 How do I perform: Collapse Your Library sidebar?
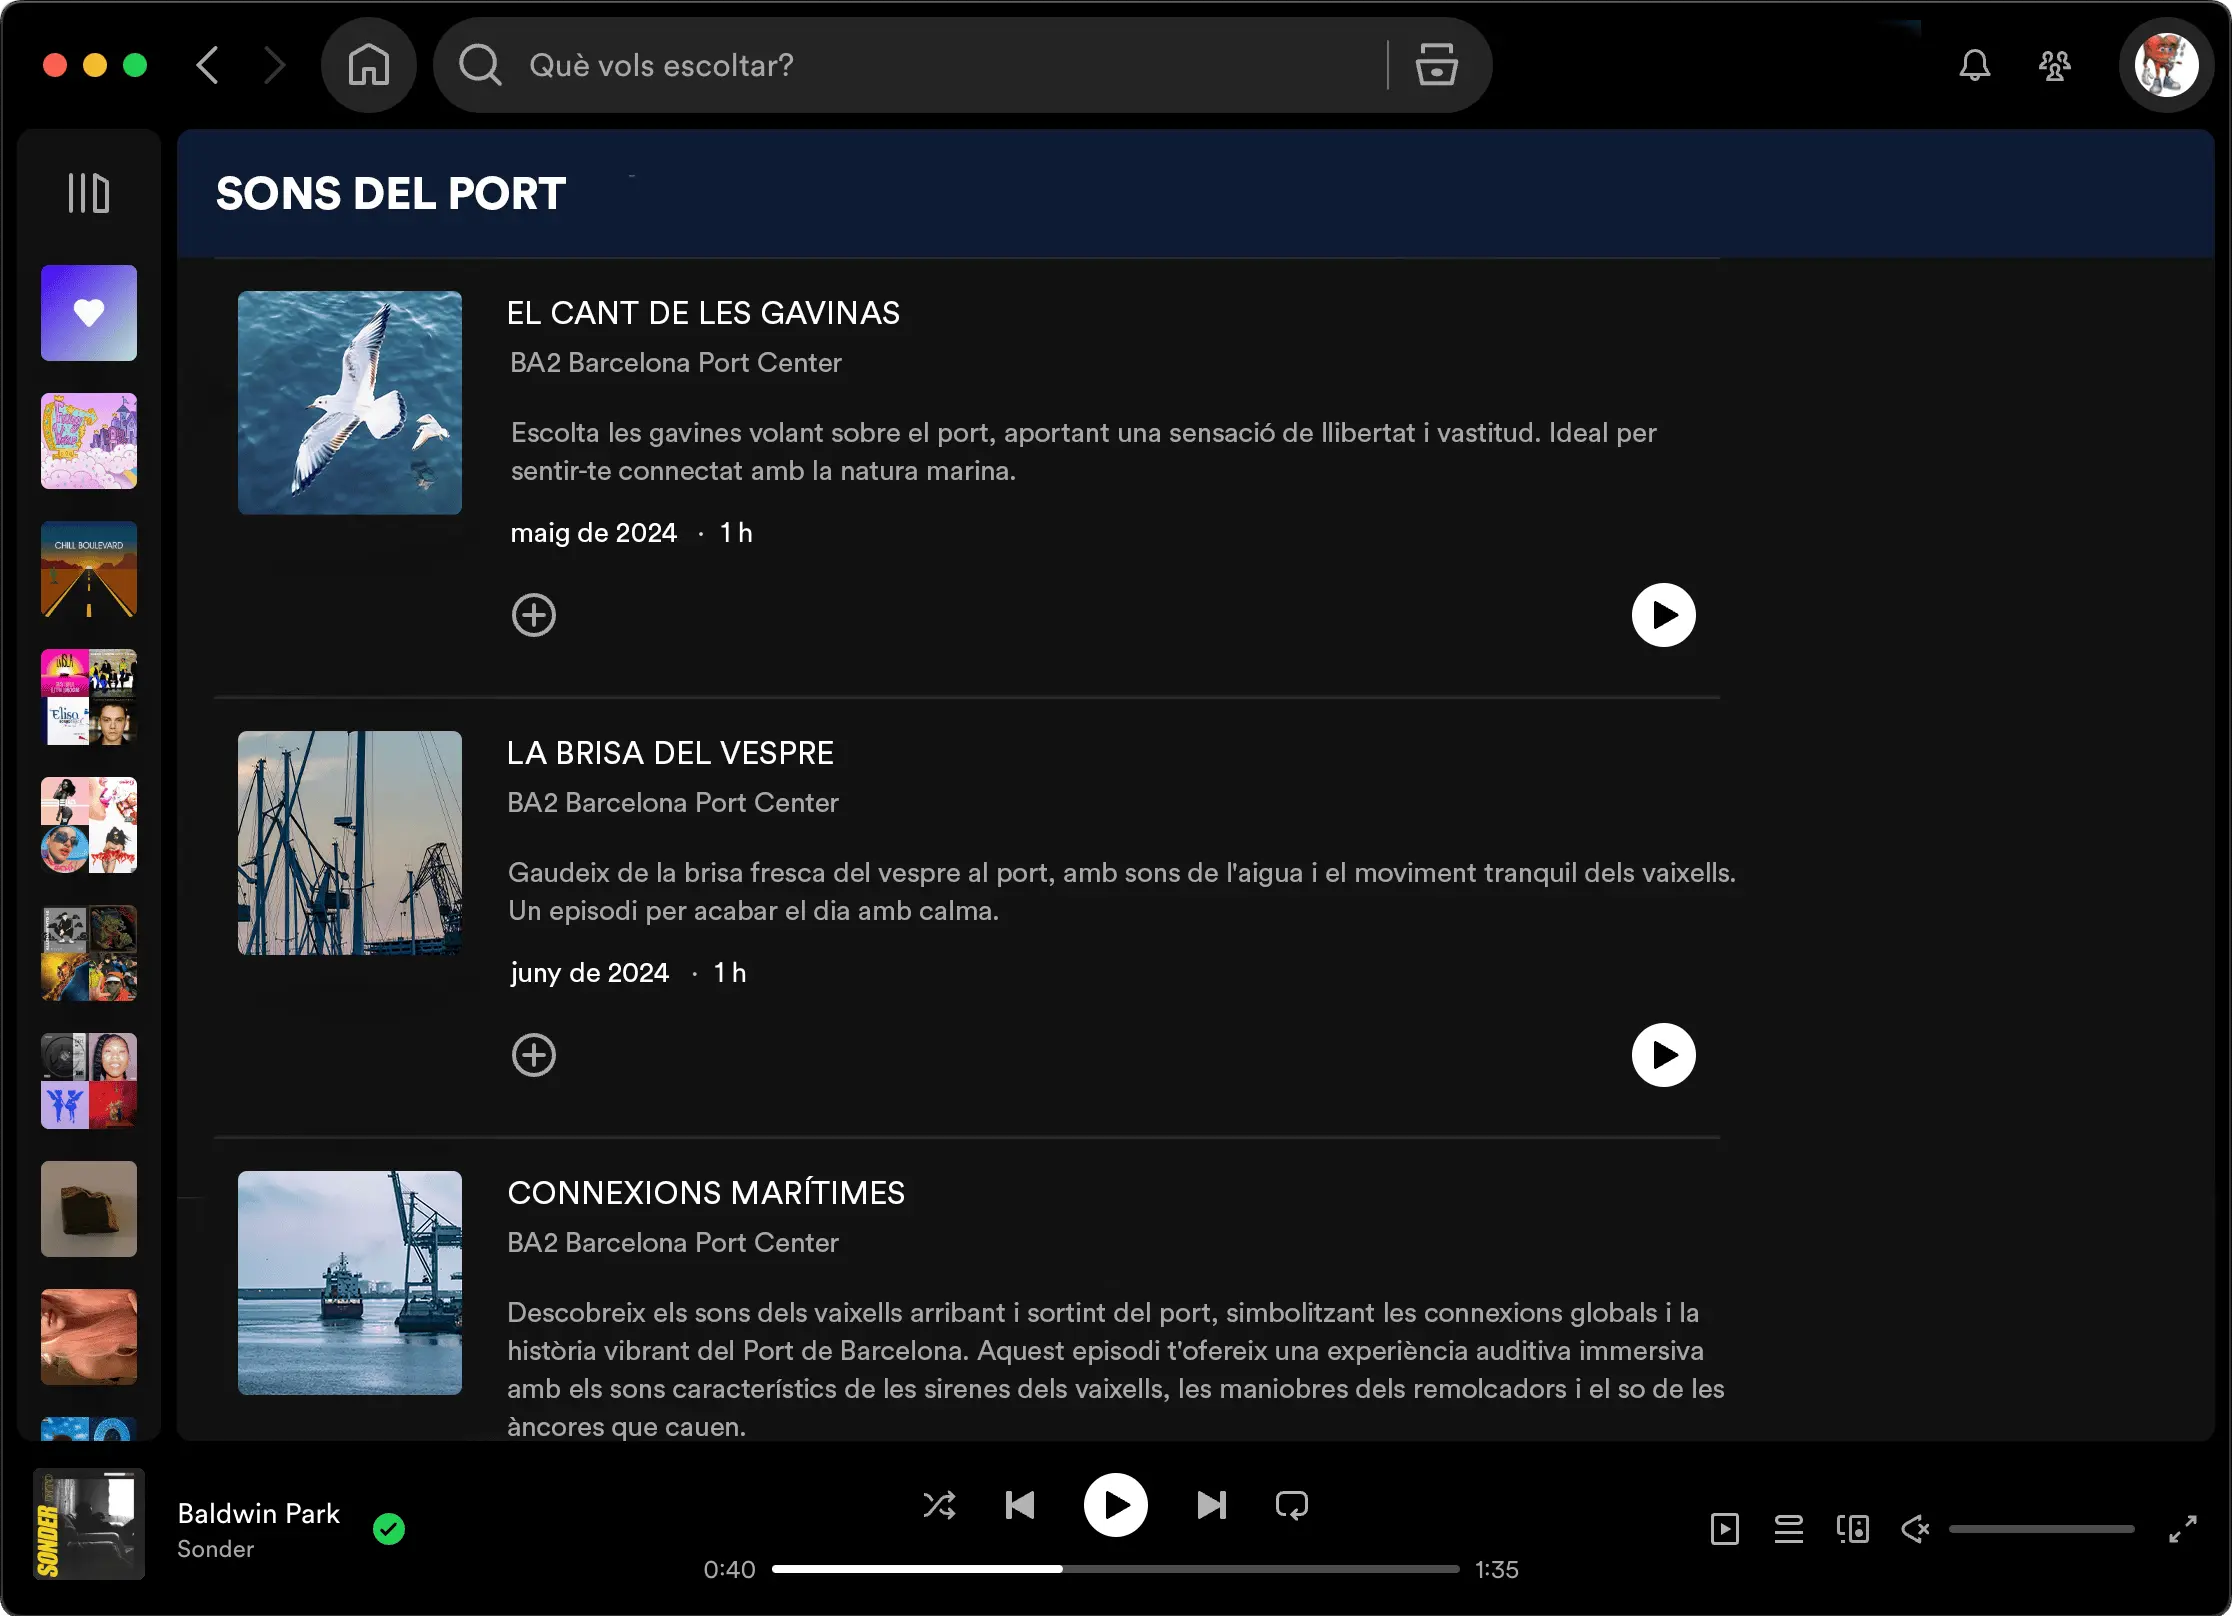[88, 191]
